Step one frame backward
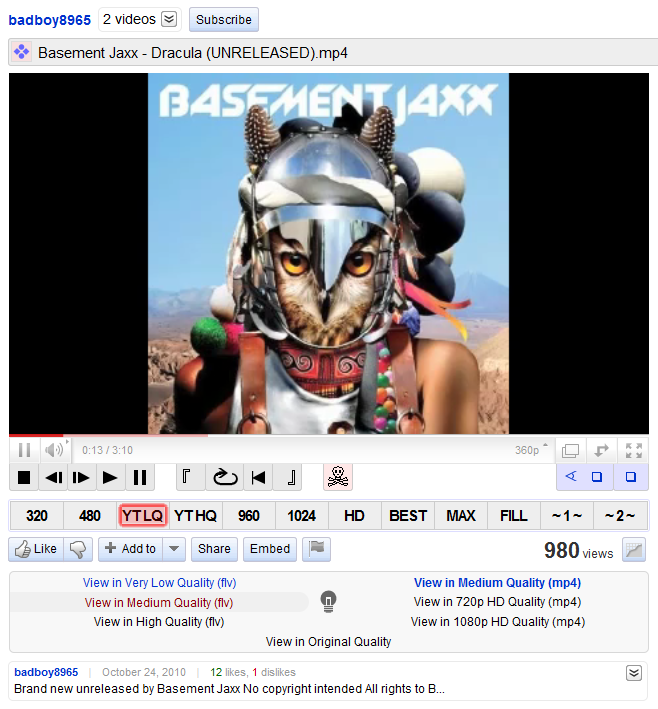The height and width of the screenshot is (709, 658). [x=54, y=477]
